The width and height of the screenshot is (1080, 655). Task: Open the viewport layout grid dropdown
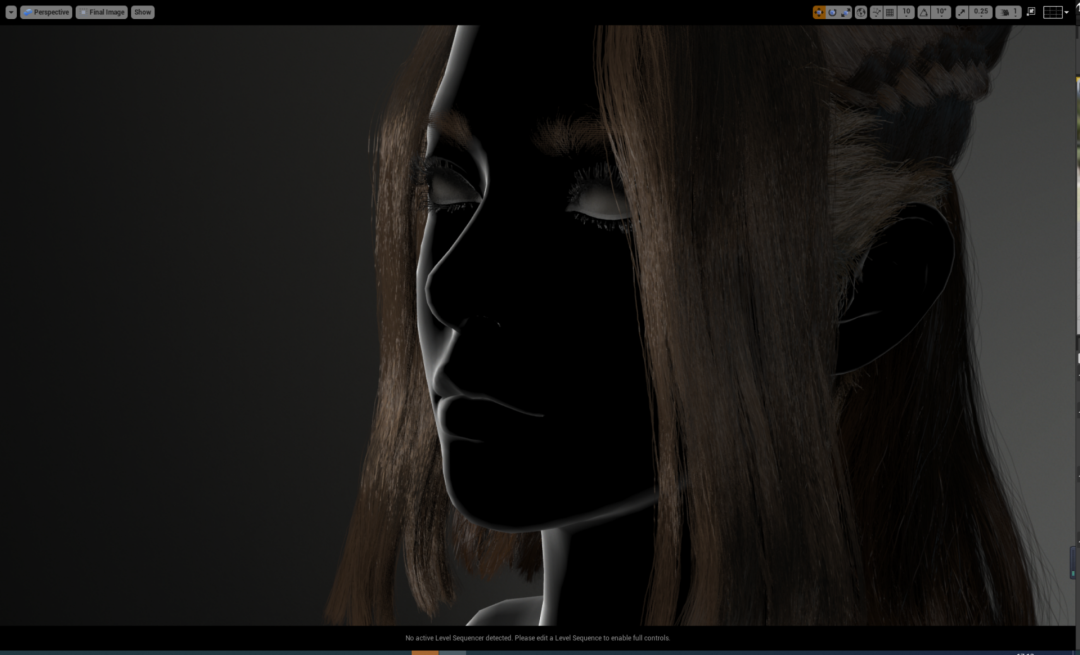click(x=1056, y=12)
